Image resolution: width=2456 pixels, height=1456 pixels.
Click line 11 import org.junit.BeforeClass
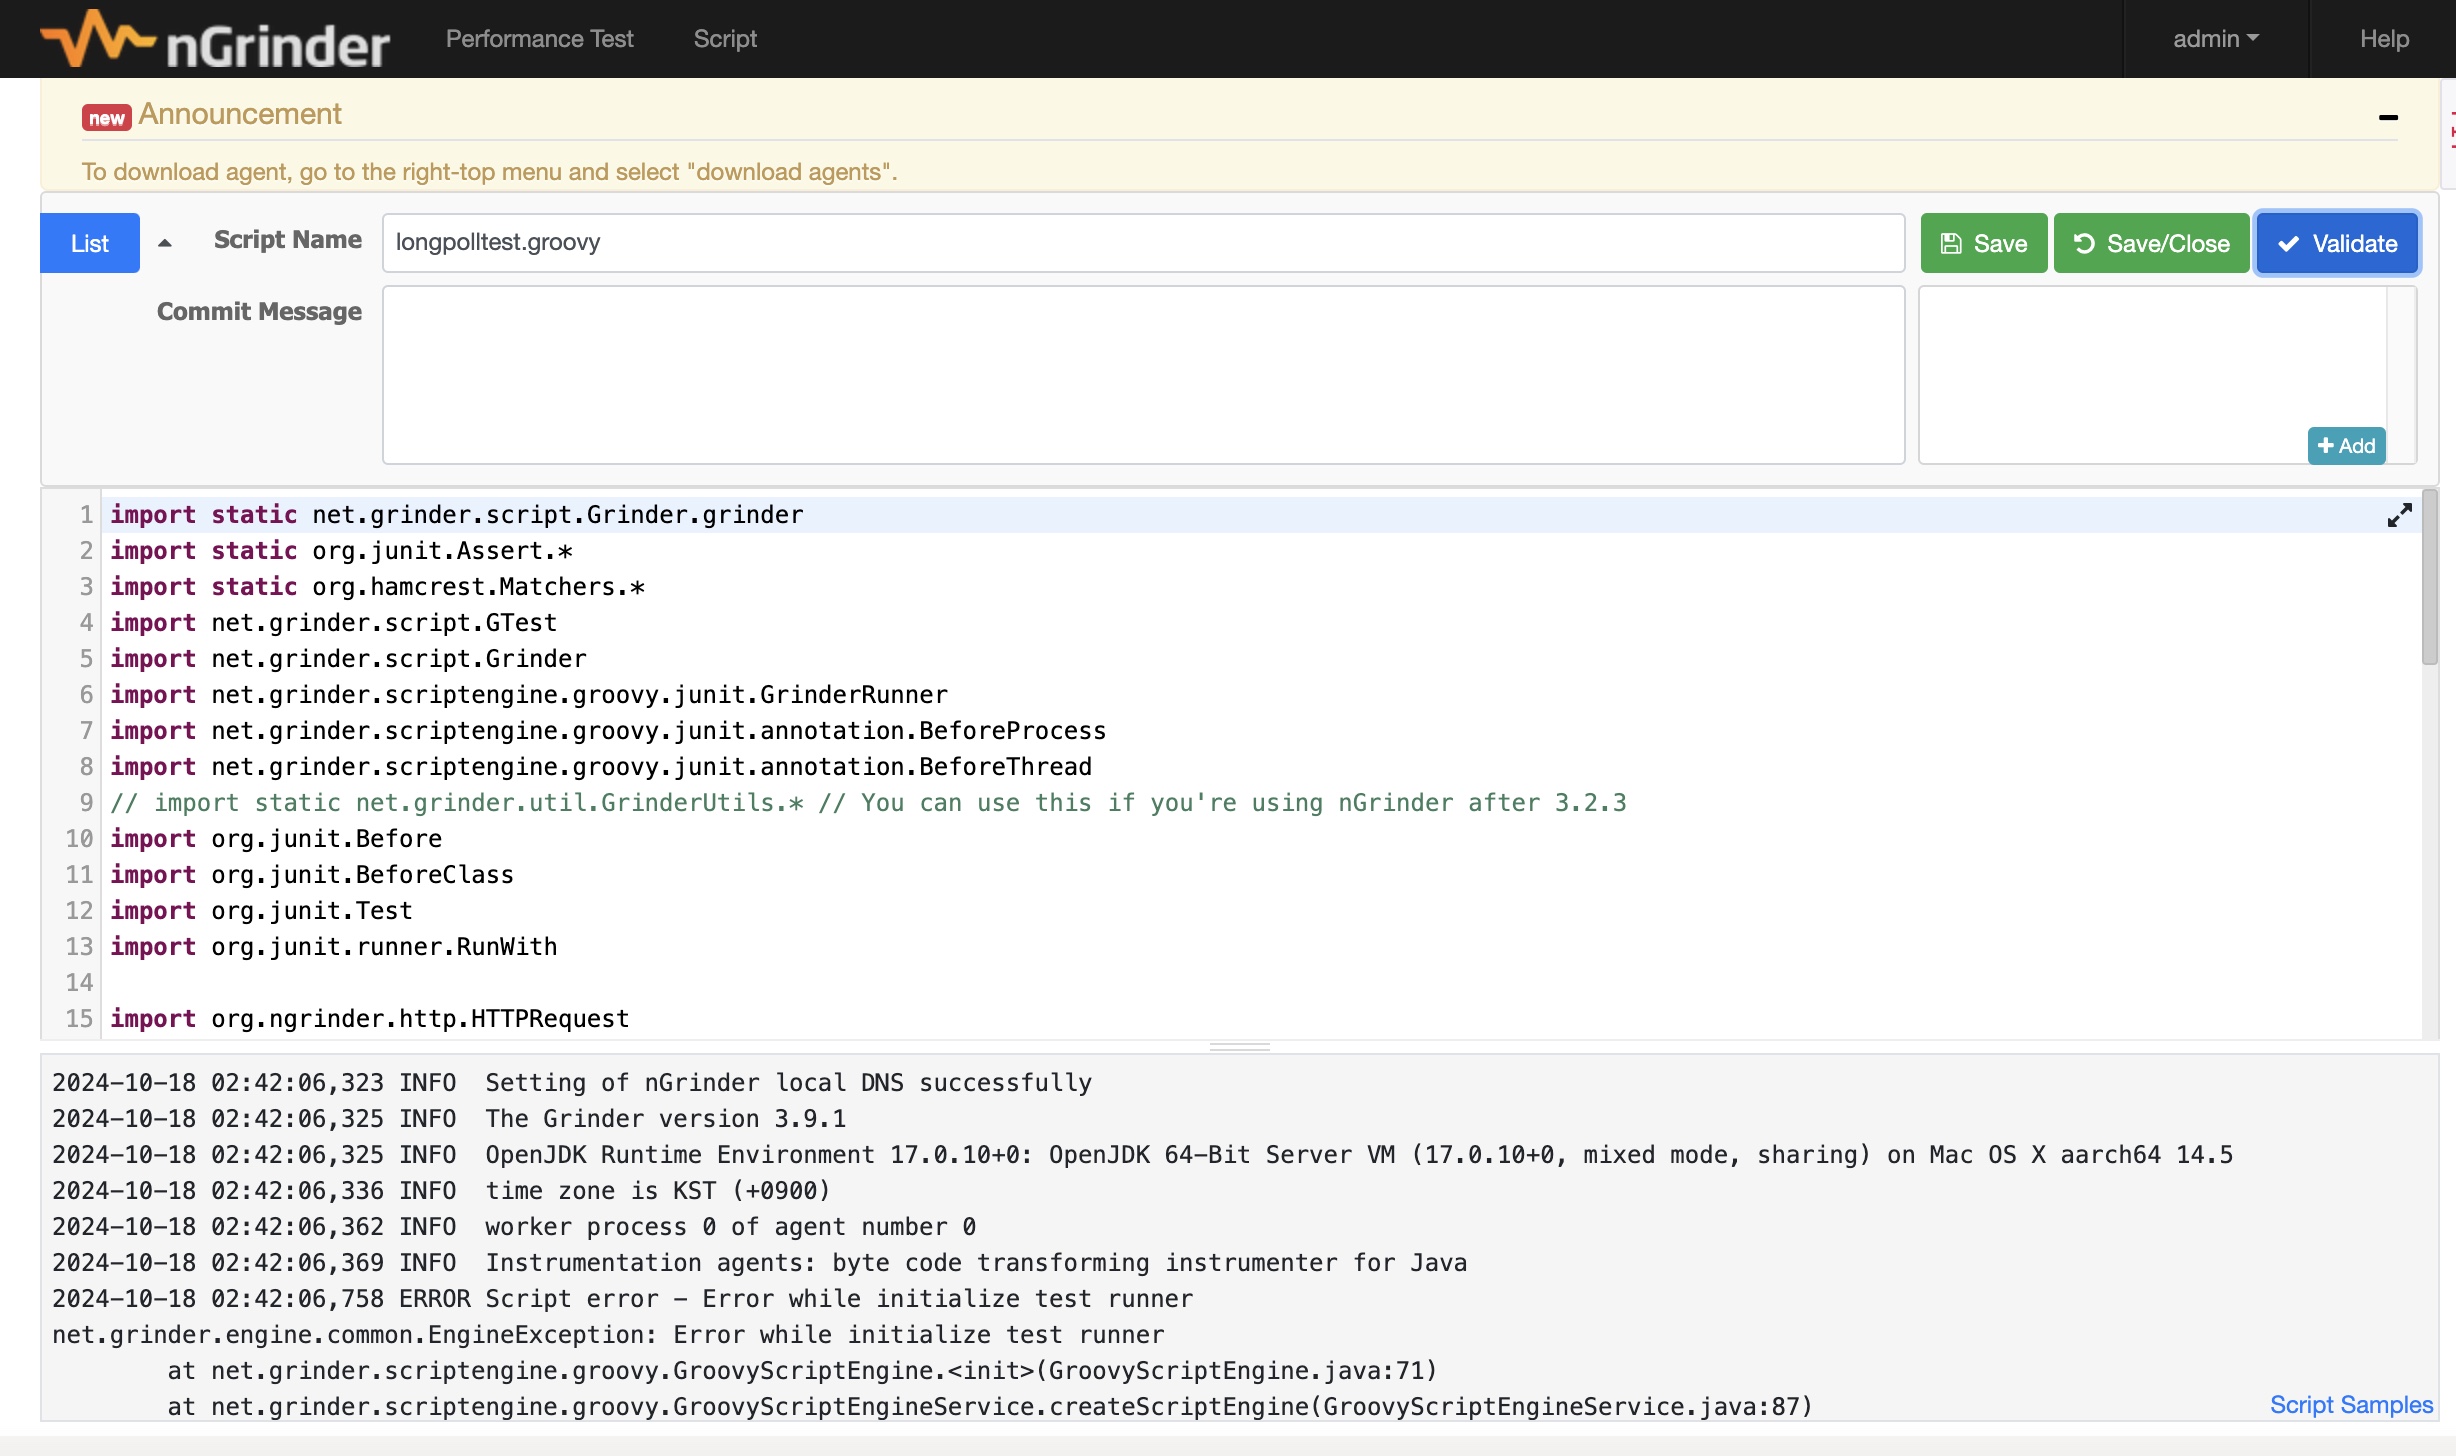tap(312, 875)
